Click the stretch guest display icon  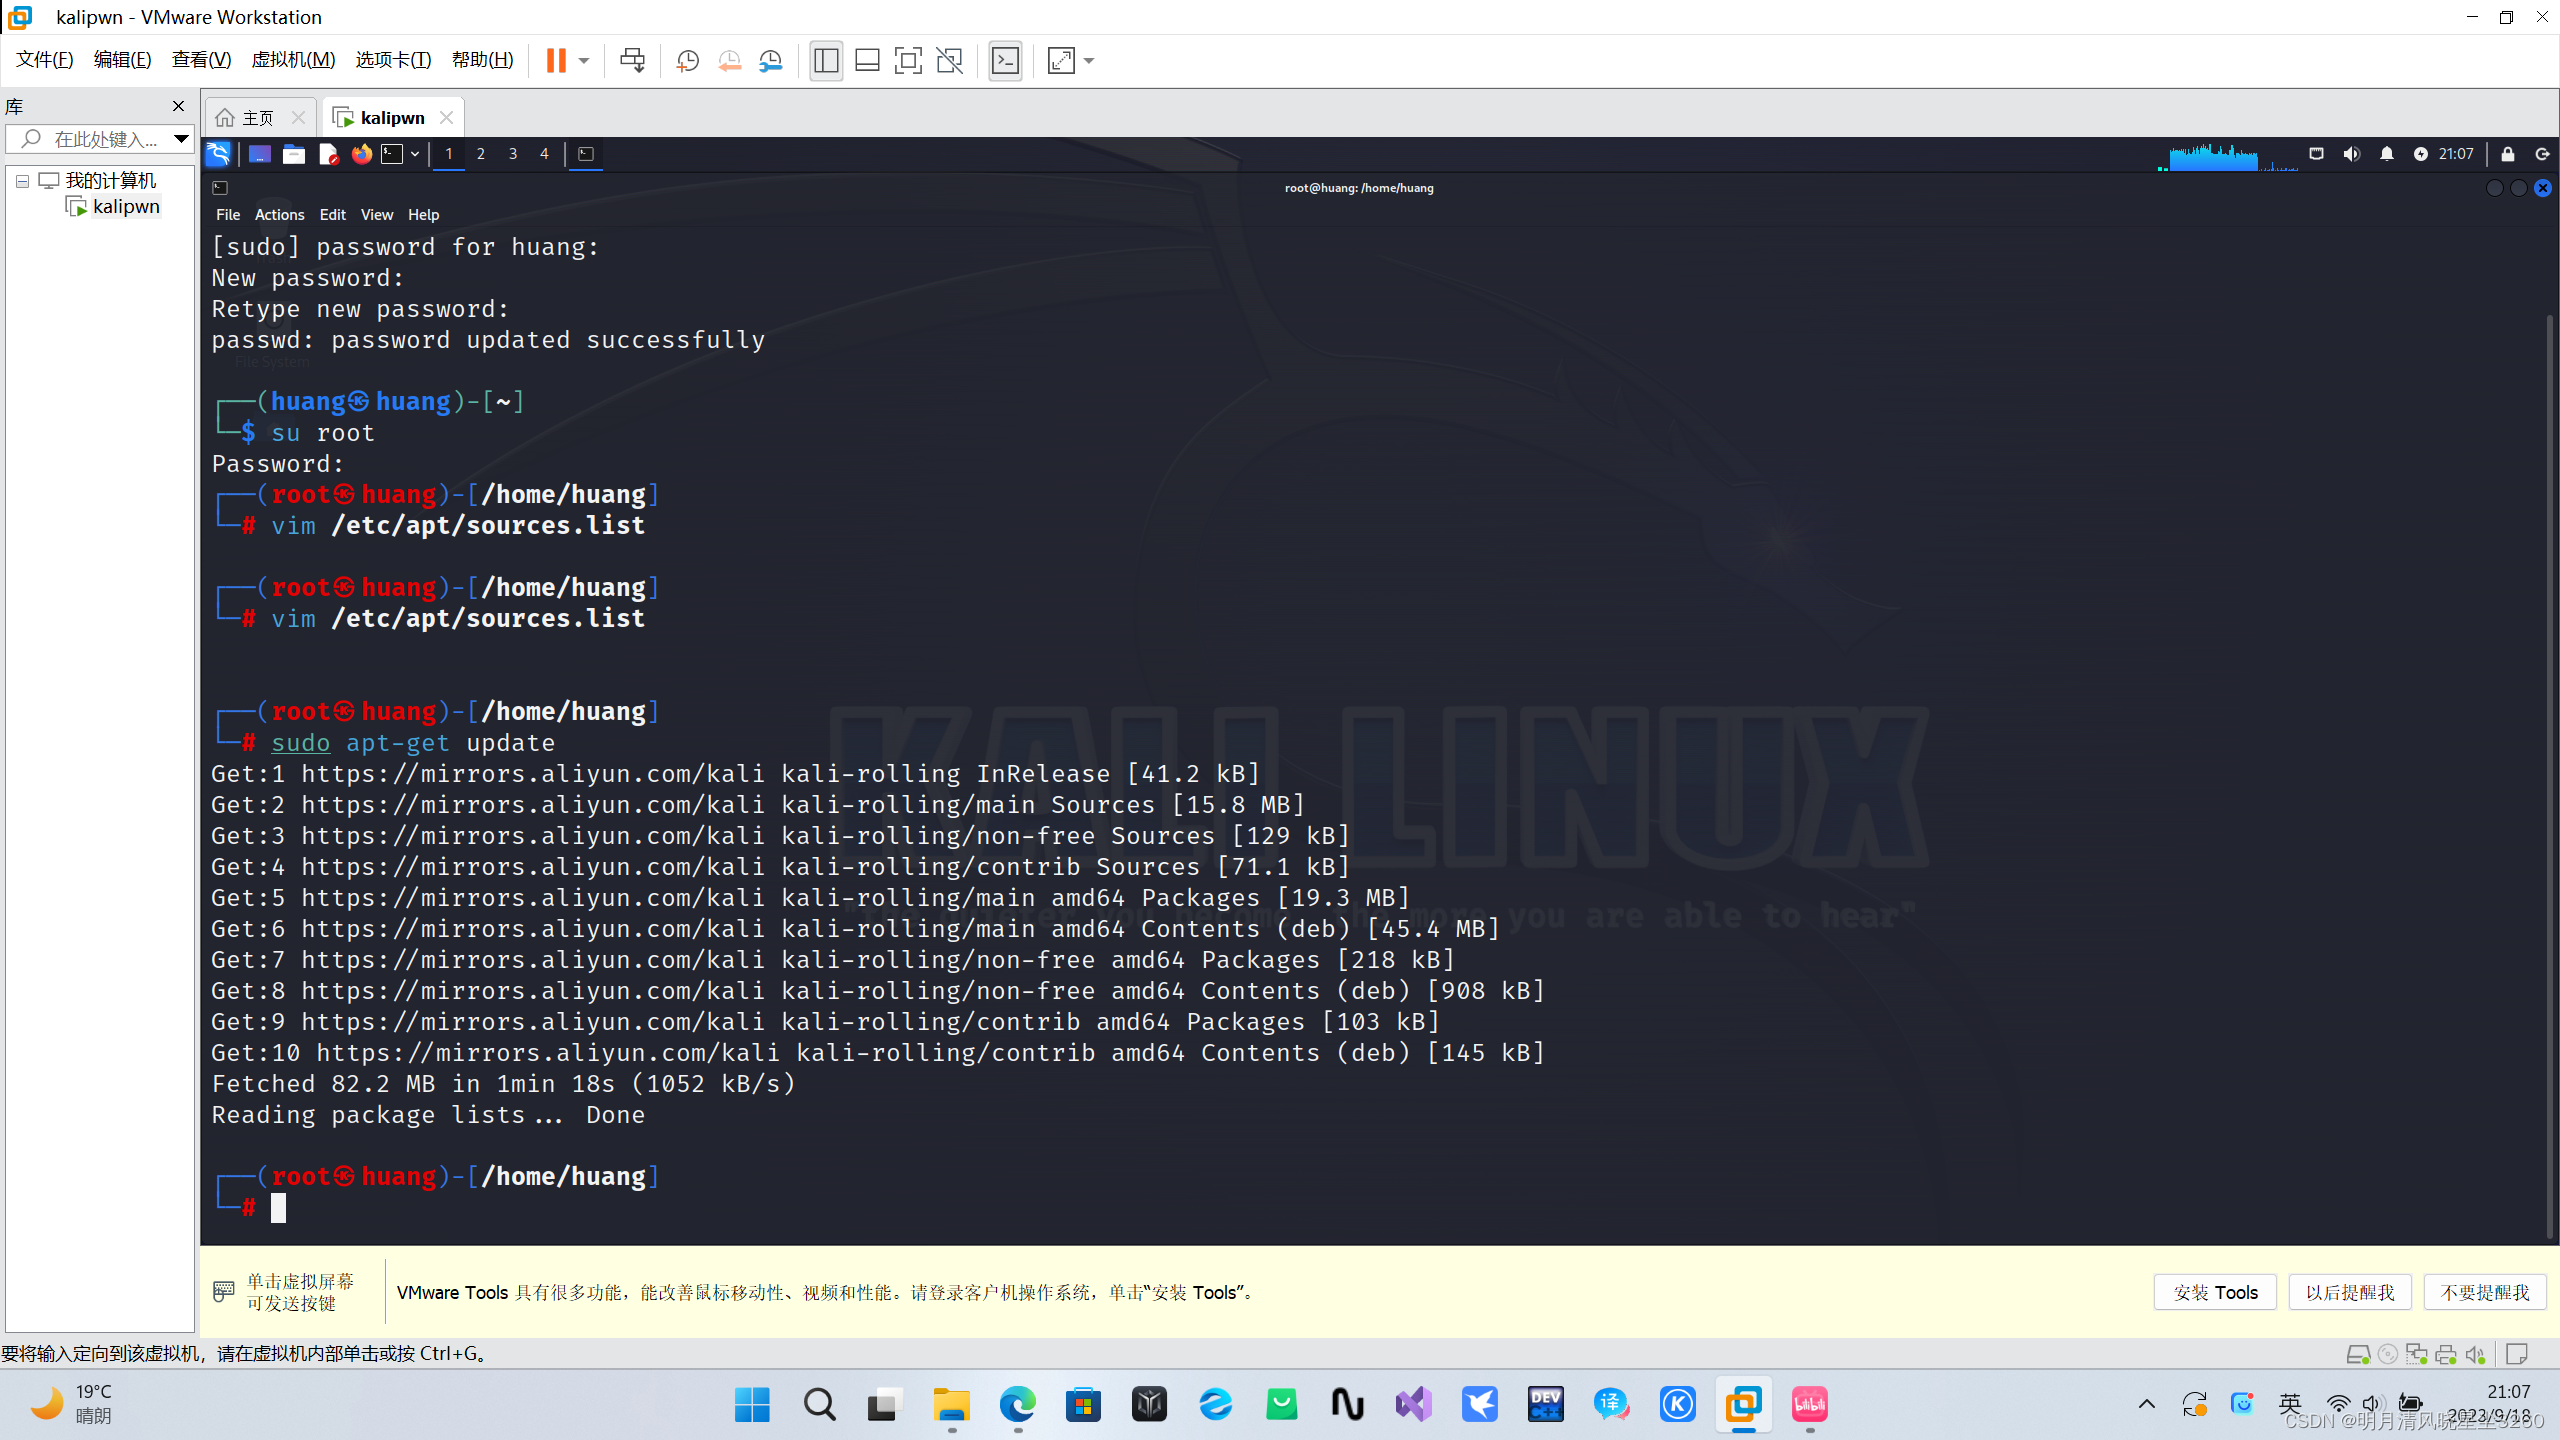click(1061, 61)
